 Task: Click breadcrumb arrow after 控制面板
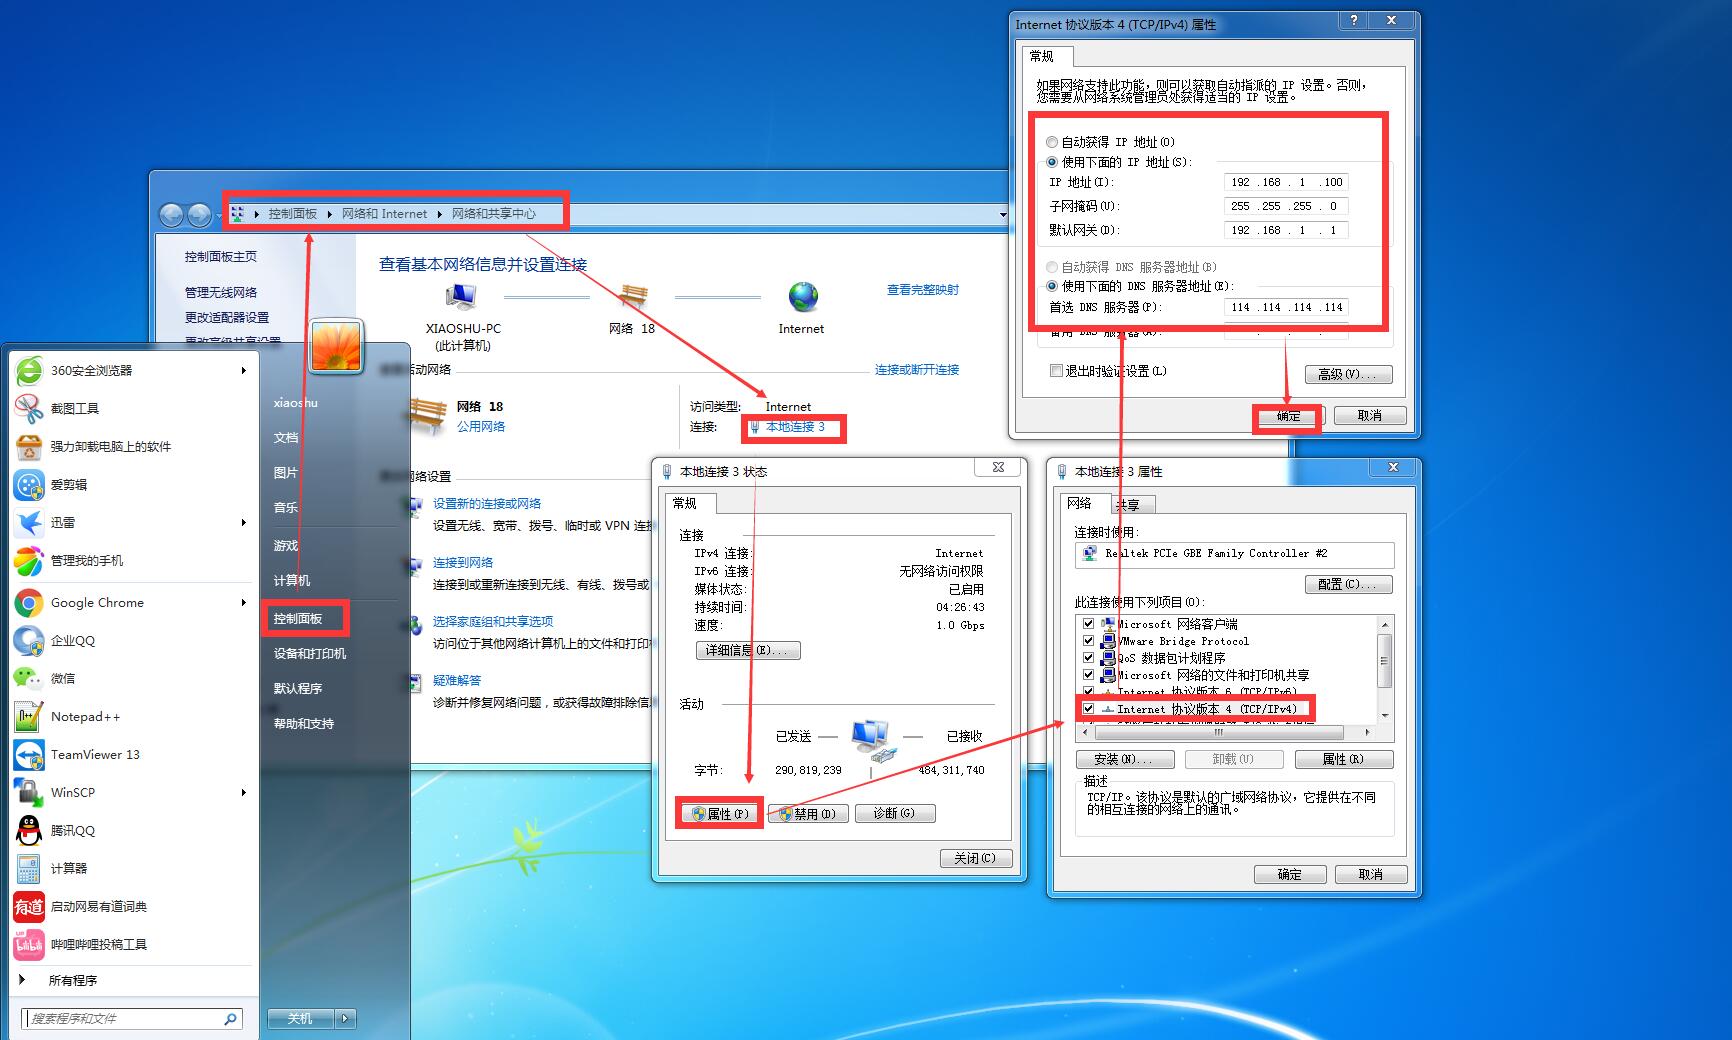(x=329, y=214)
